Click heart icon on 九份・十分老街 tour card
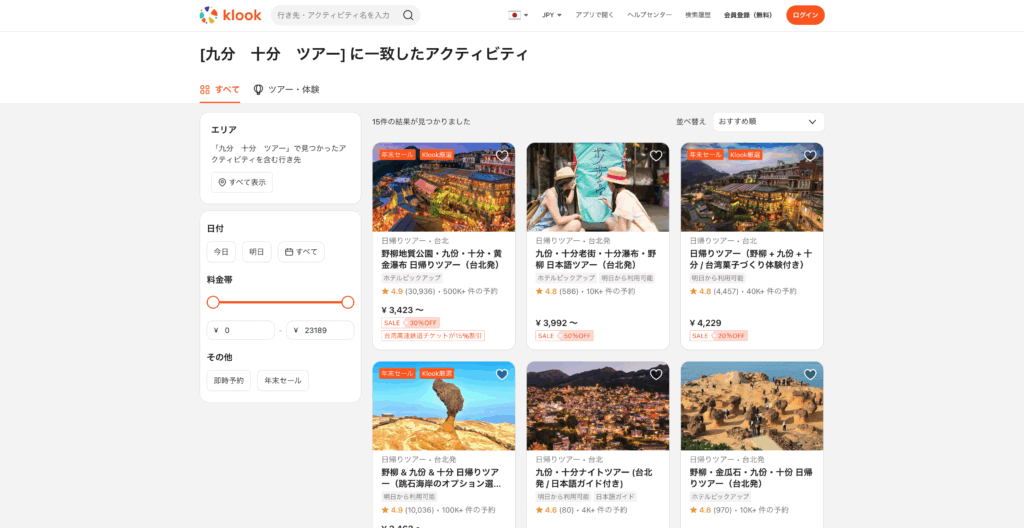This screenshot has width=1024, height=528. [656, 155]
